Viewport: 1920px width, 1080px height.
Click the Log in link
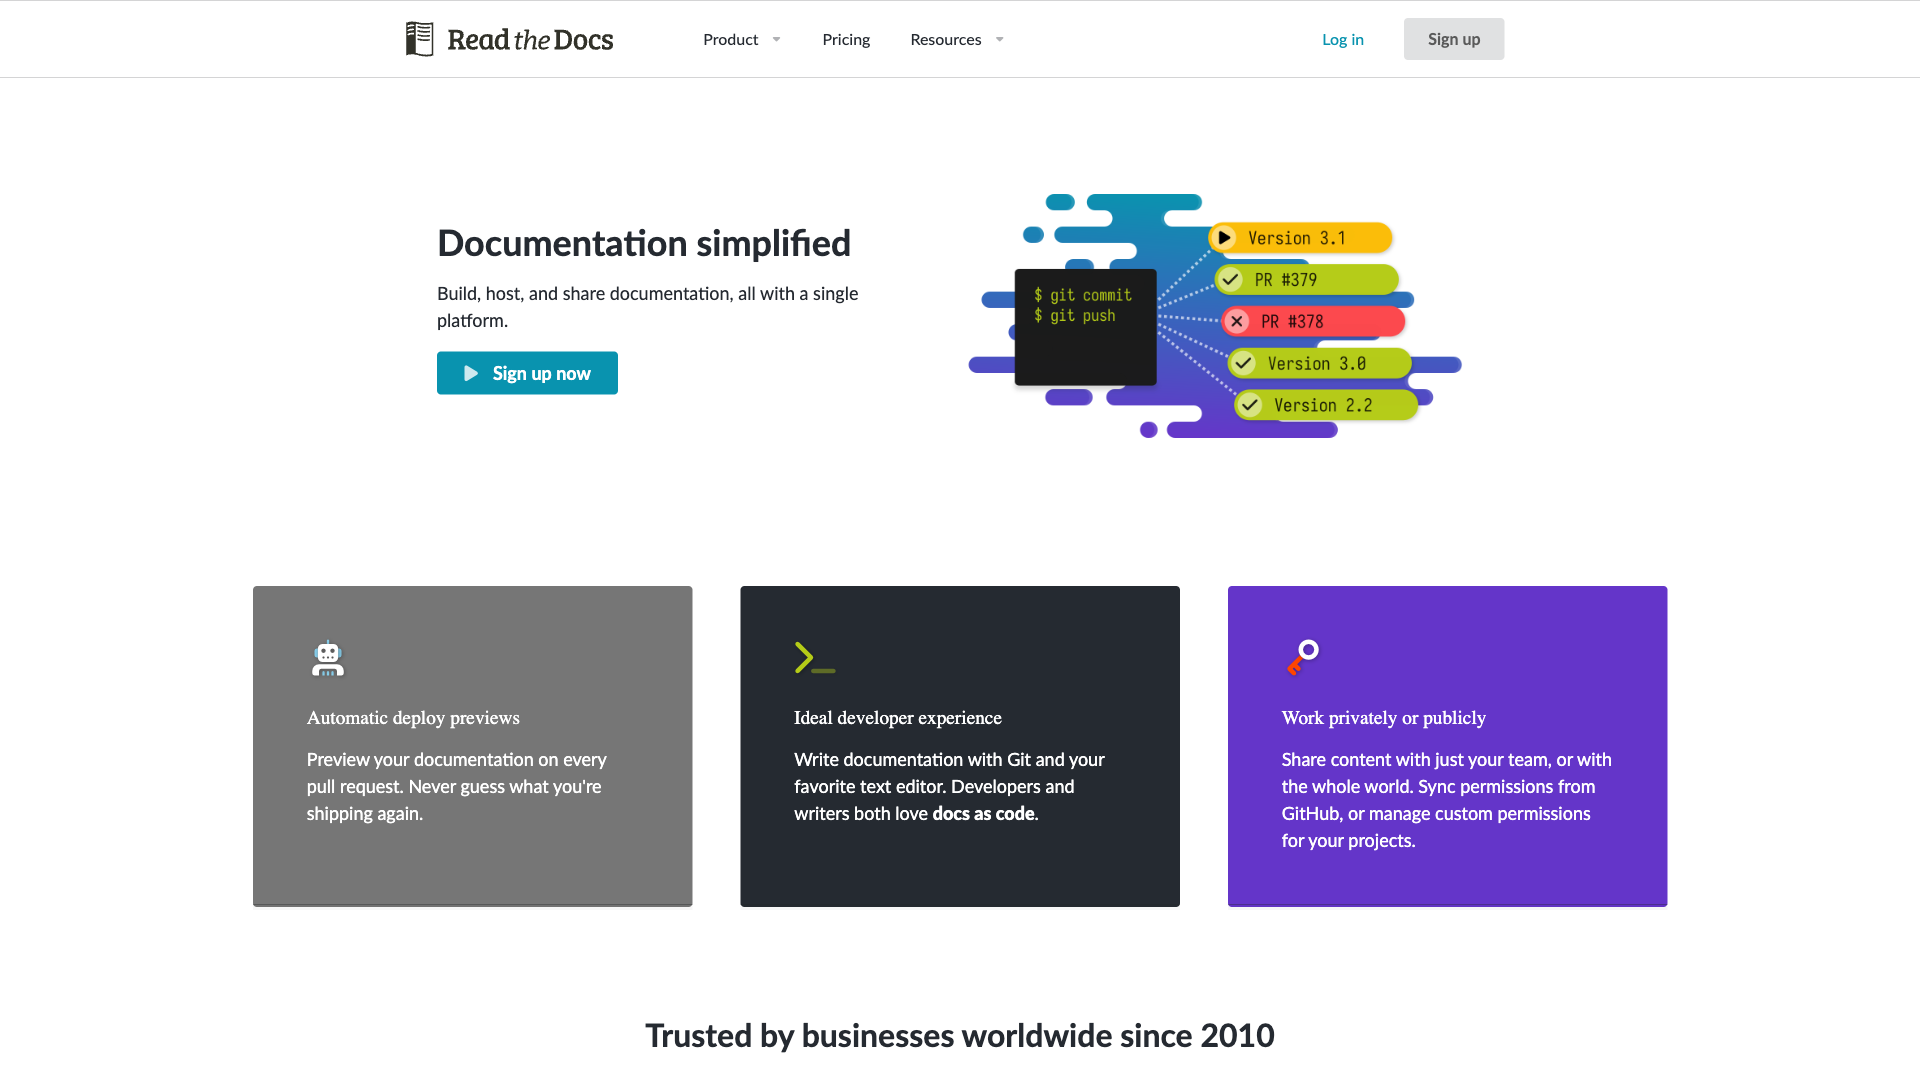point(1342,39)
